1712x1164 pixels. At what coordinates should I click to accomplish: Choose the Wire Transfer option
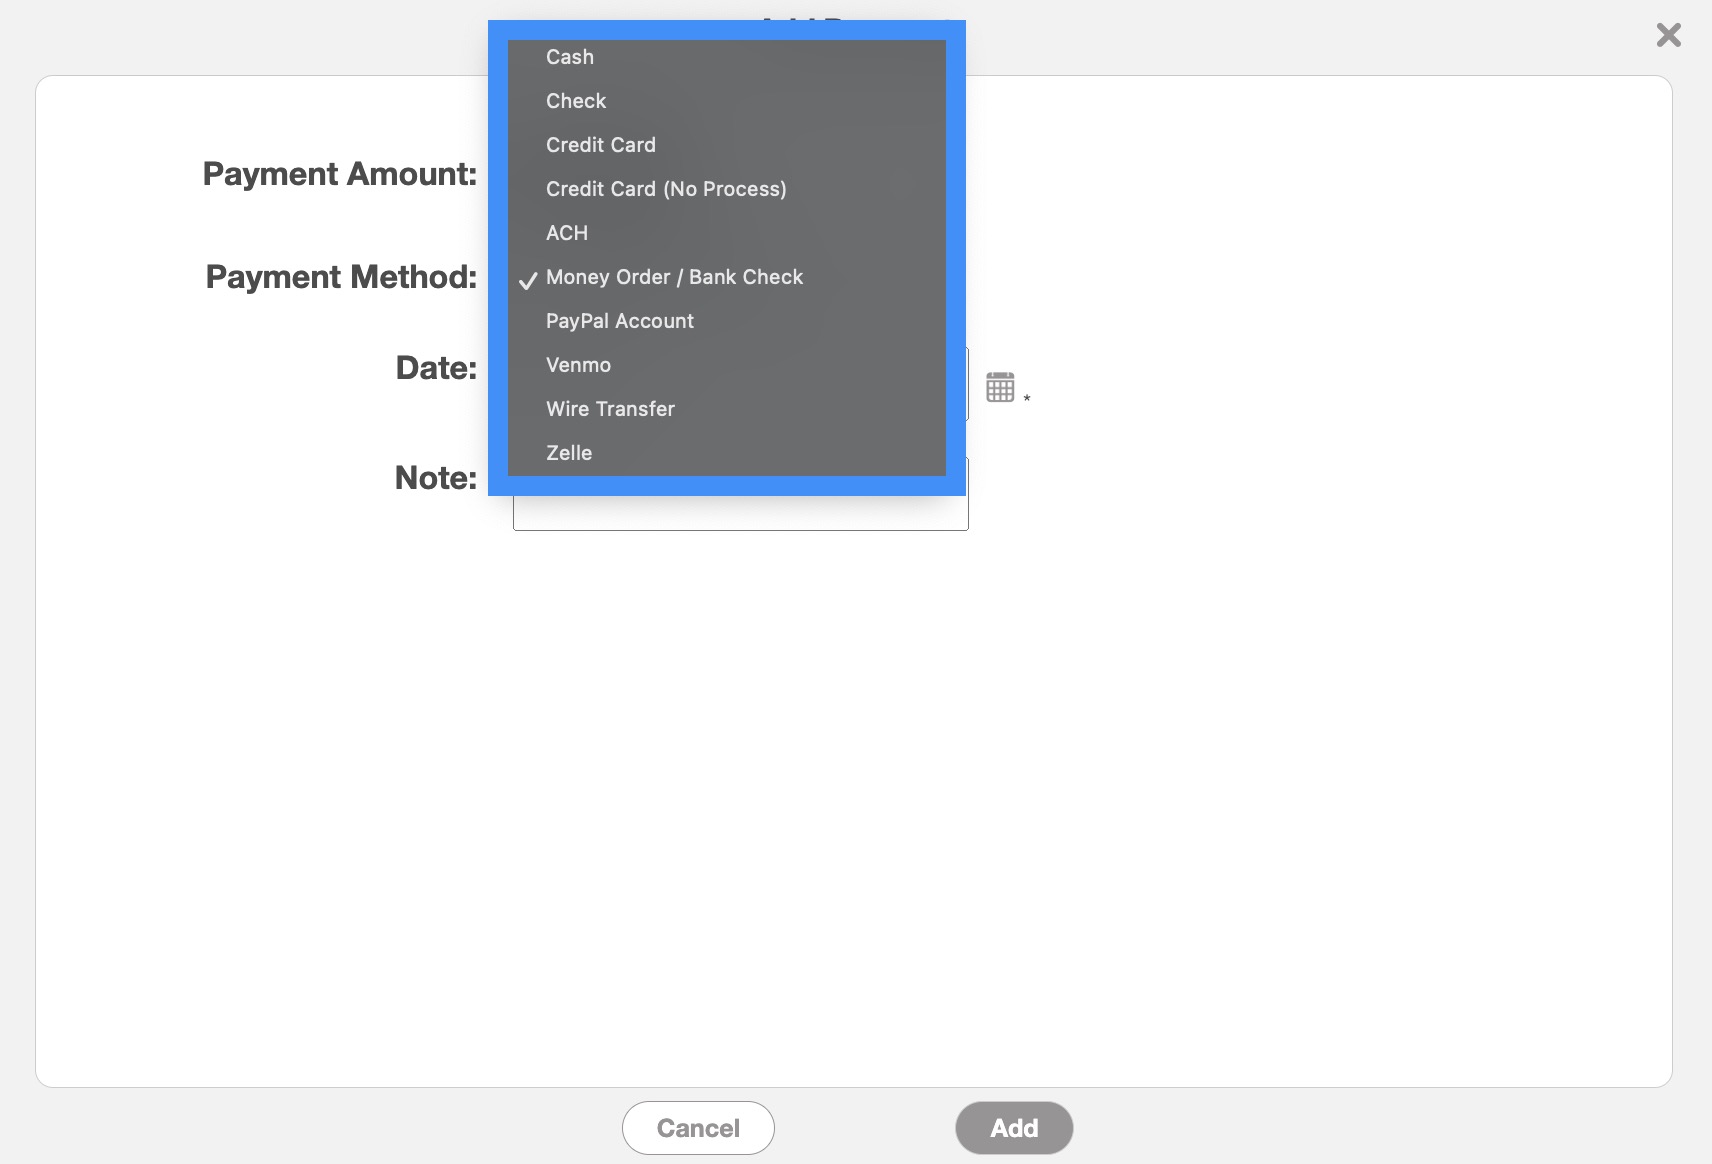610,410
